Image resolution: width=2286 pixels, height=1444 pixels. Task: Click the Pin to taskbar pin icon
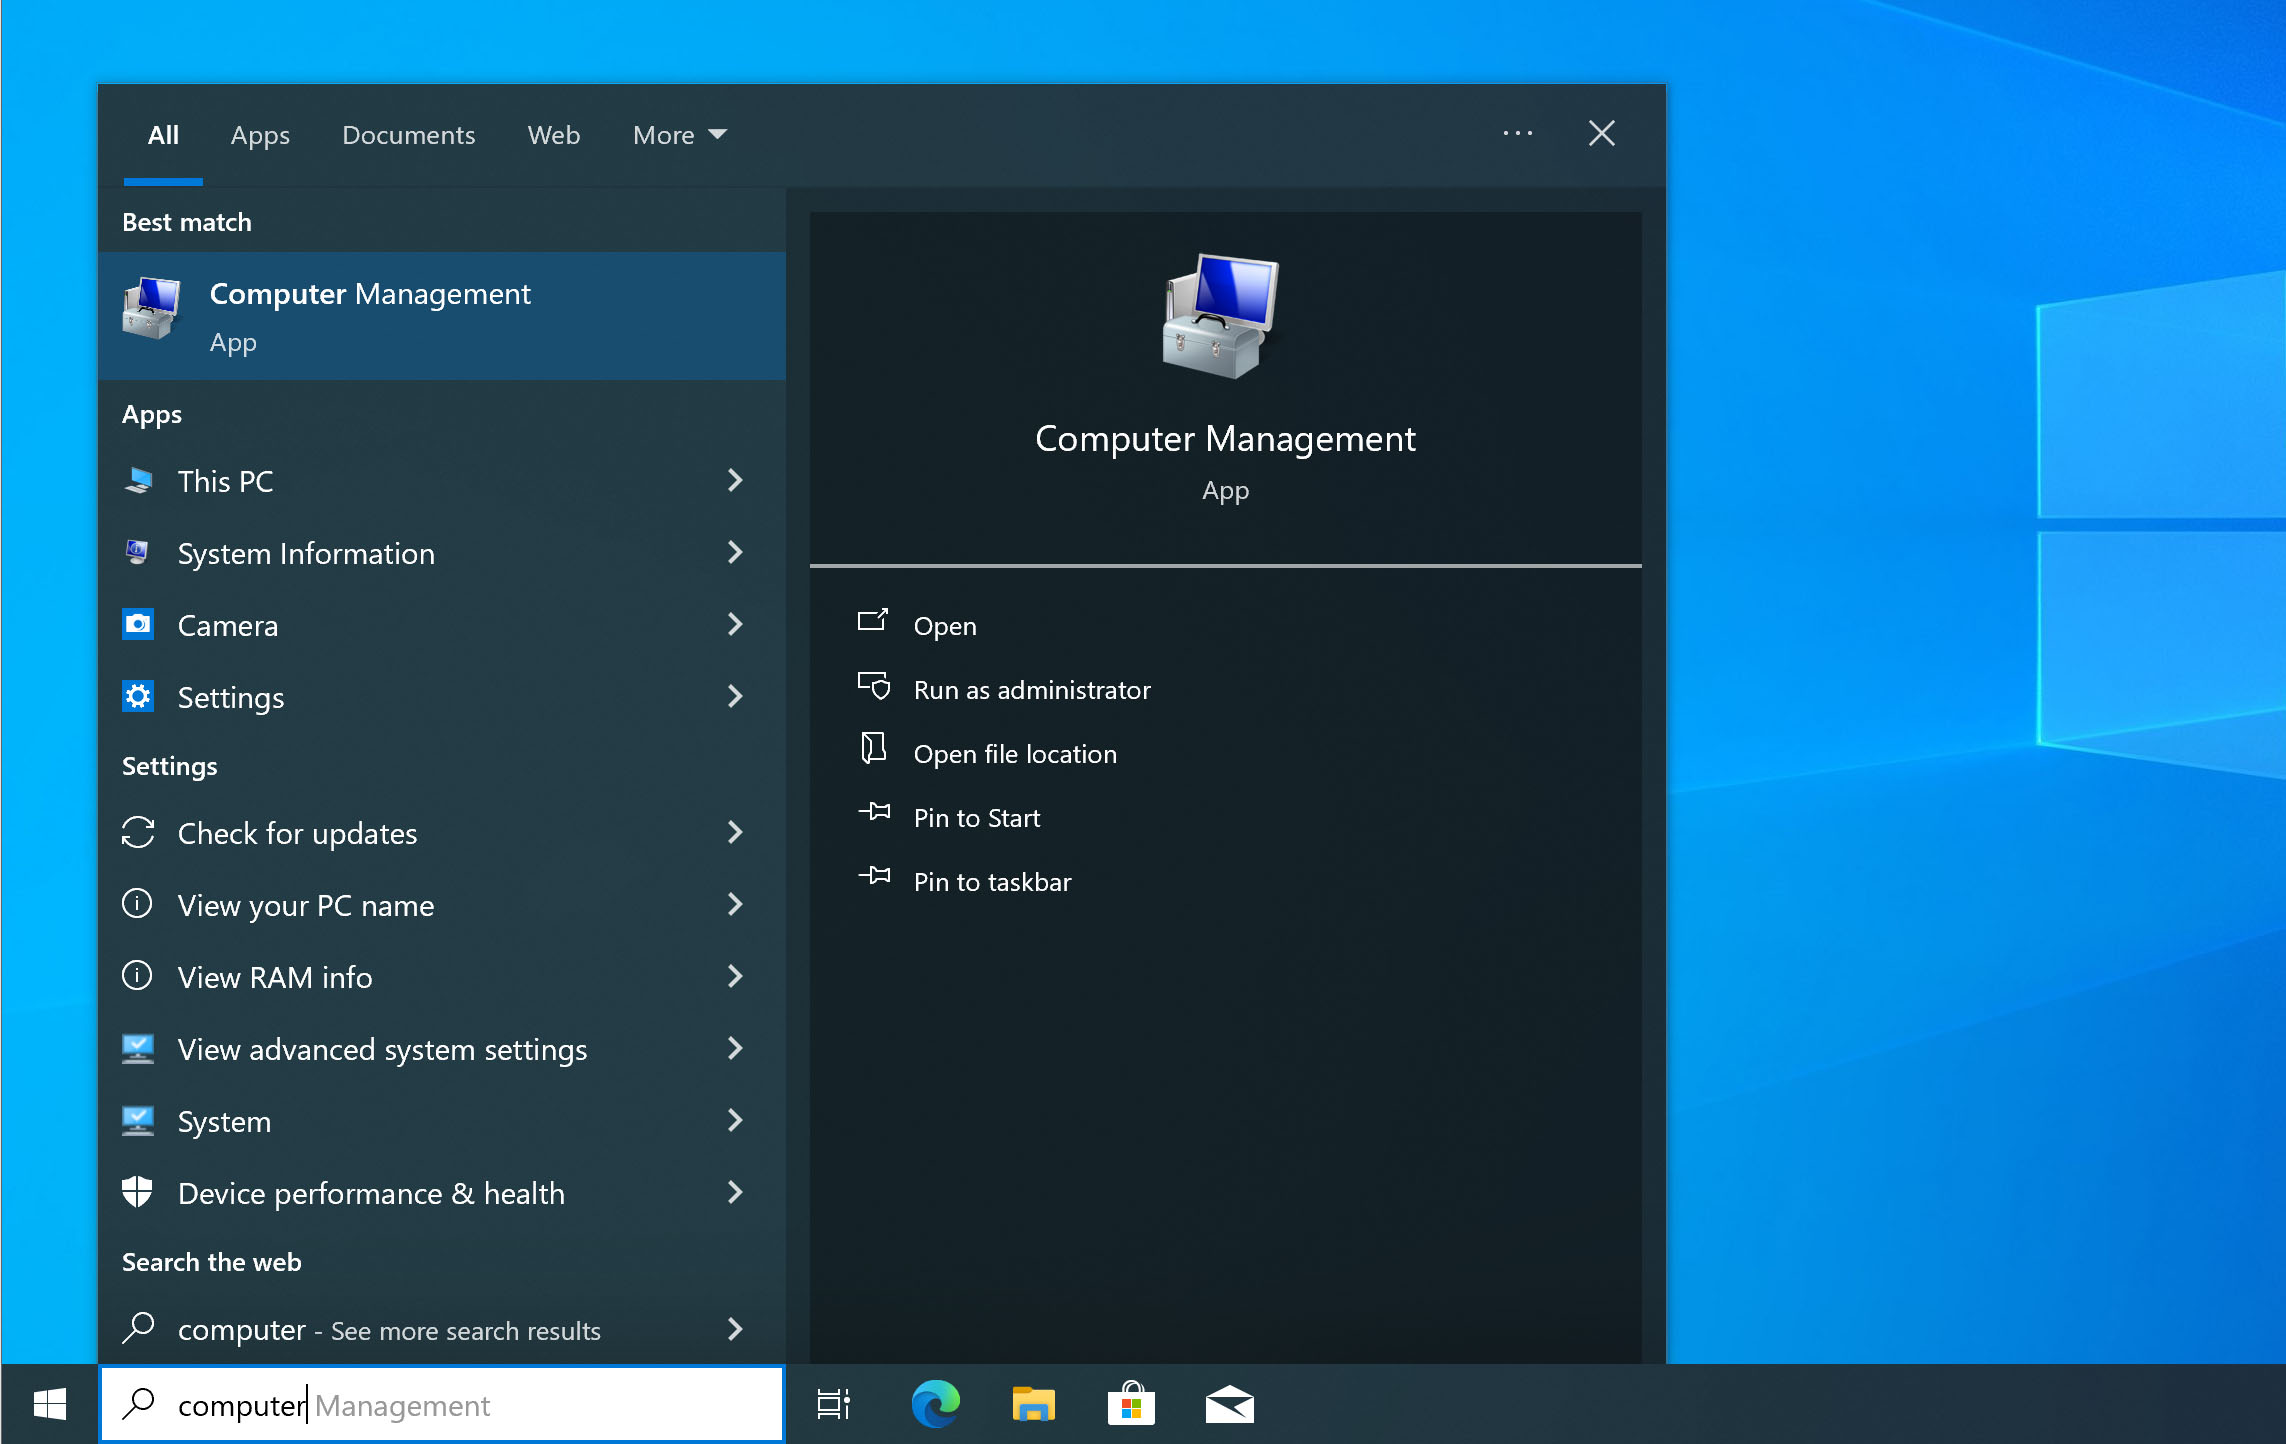pos(874,877)
